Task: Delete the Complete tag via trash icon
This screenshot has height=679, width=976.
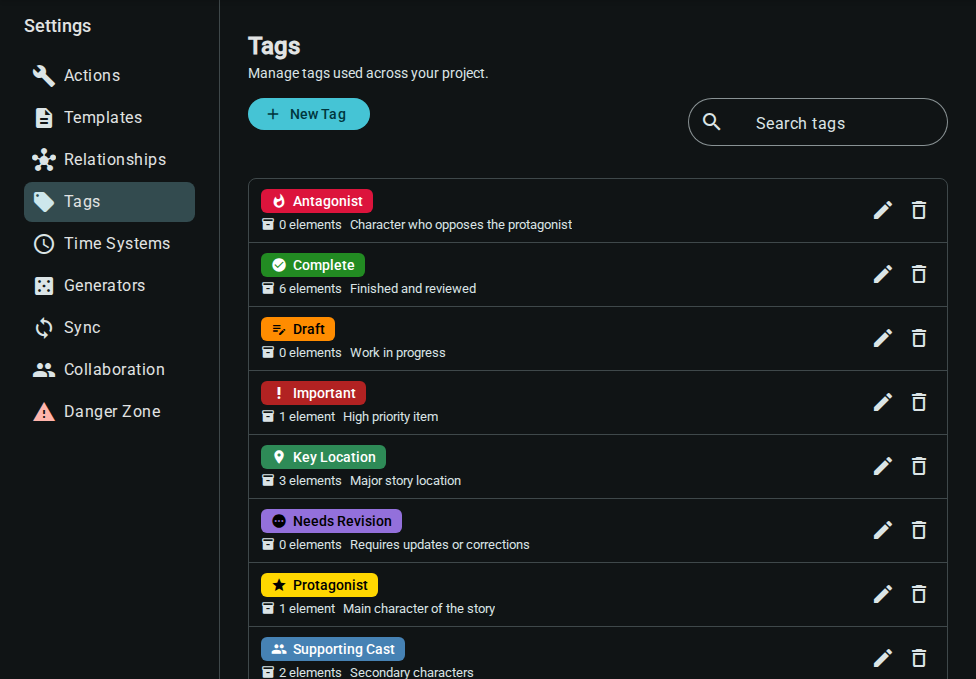Action: click(x=919, y=274)
